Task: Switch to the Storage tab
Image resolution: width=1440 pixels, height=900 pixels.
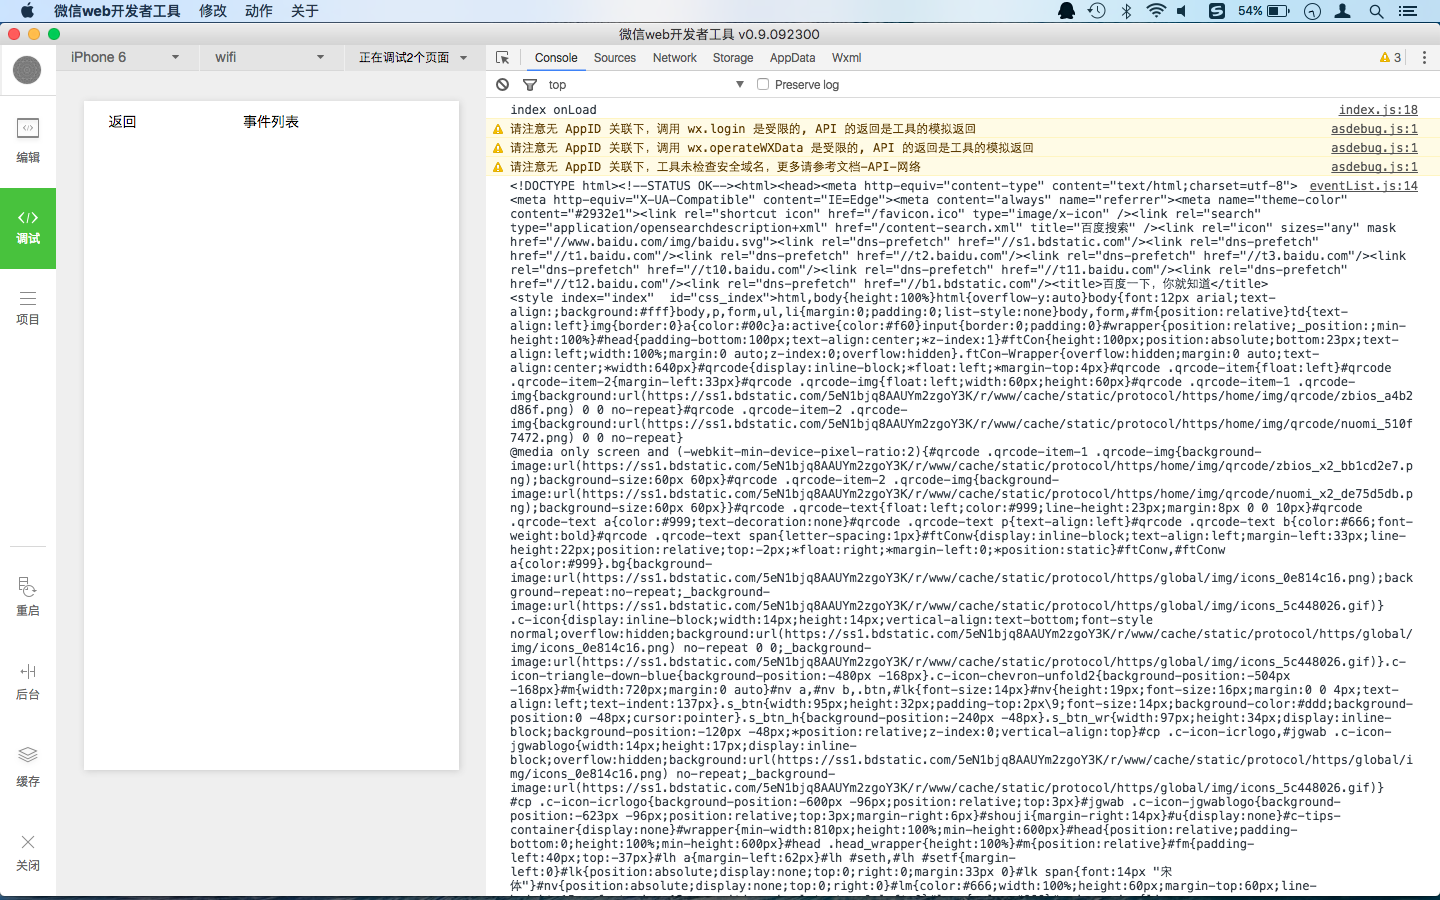Action: point(733,58)
